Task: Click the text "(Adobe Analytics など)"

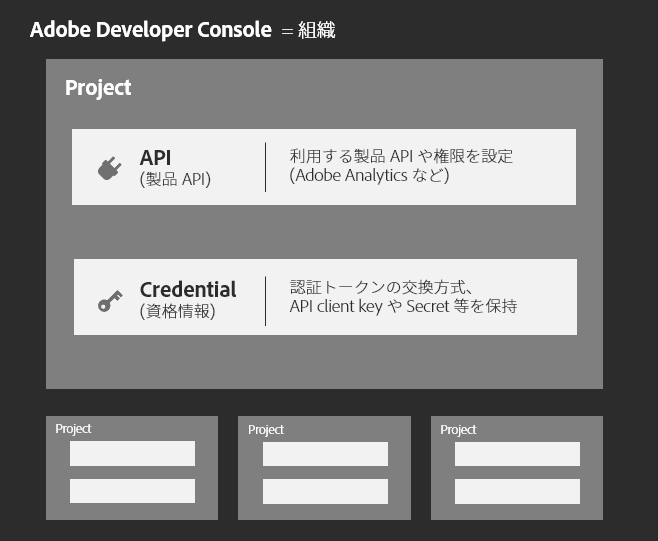Action: 369,175
